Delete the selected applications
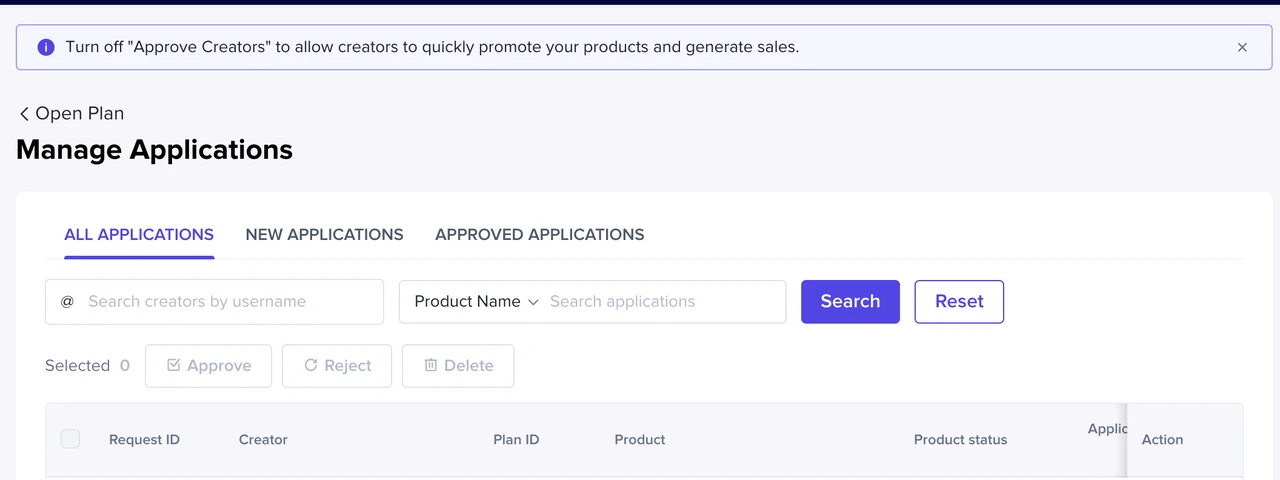 [x=458, y=366]
